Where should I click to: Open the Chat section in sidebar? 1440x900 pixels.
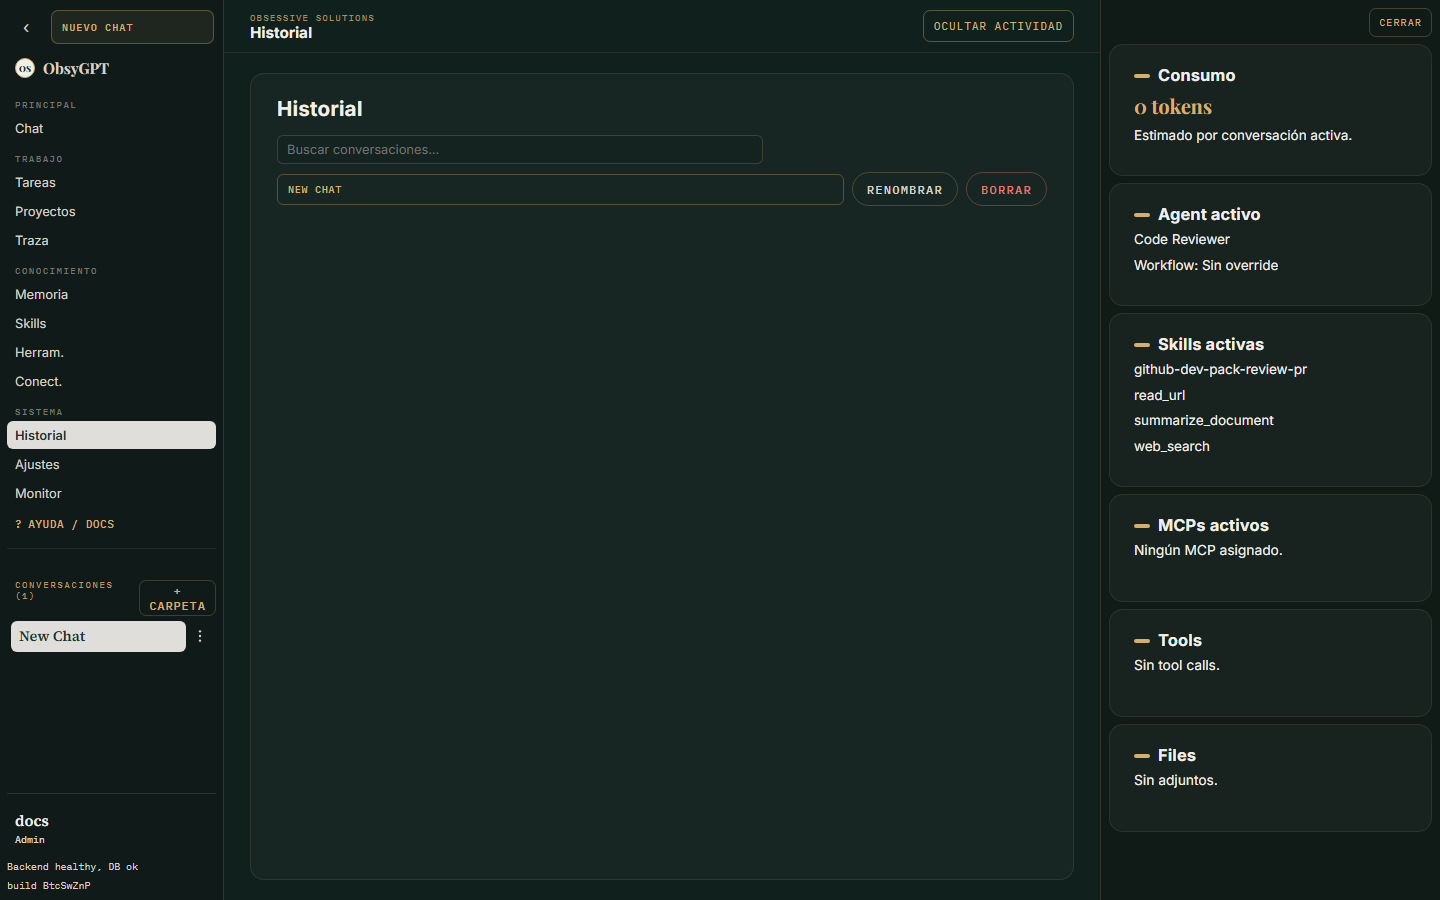click(111, 129)
